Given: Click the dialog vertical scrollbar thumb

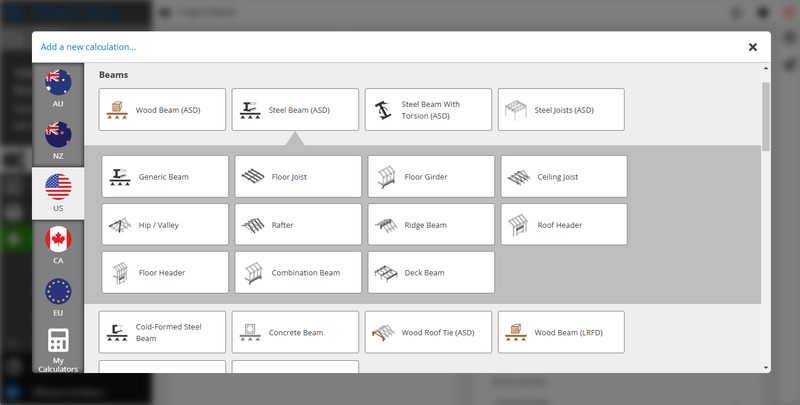Looking at the screenshot, I should pos(766,116).
